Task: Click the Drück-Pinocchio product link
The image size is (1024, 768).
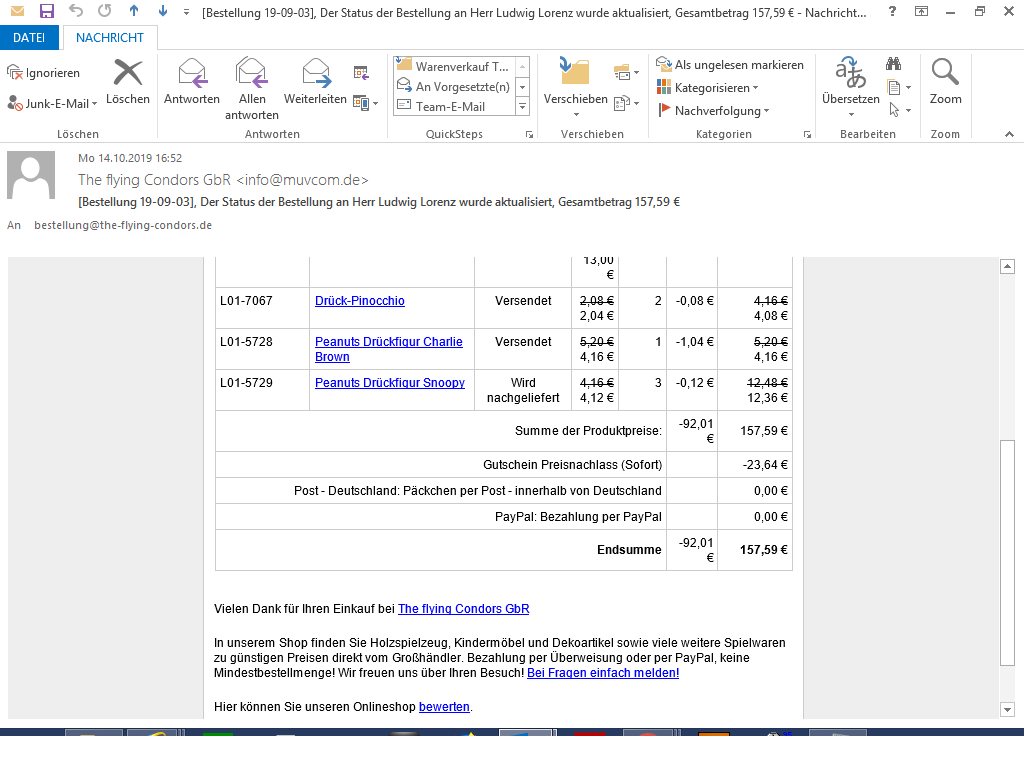Action: point(359,301)
